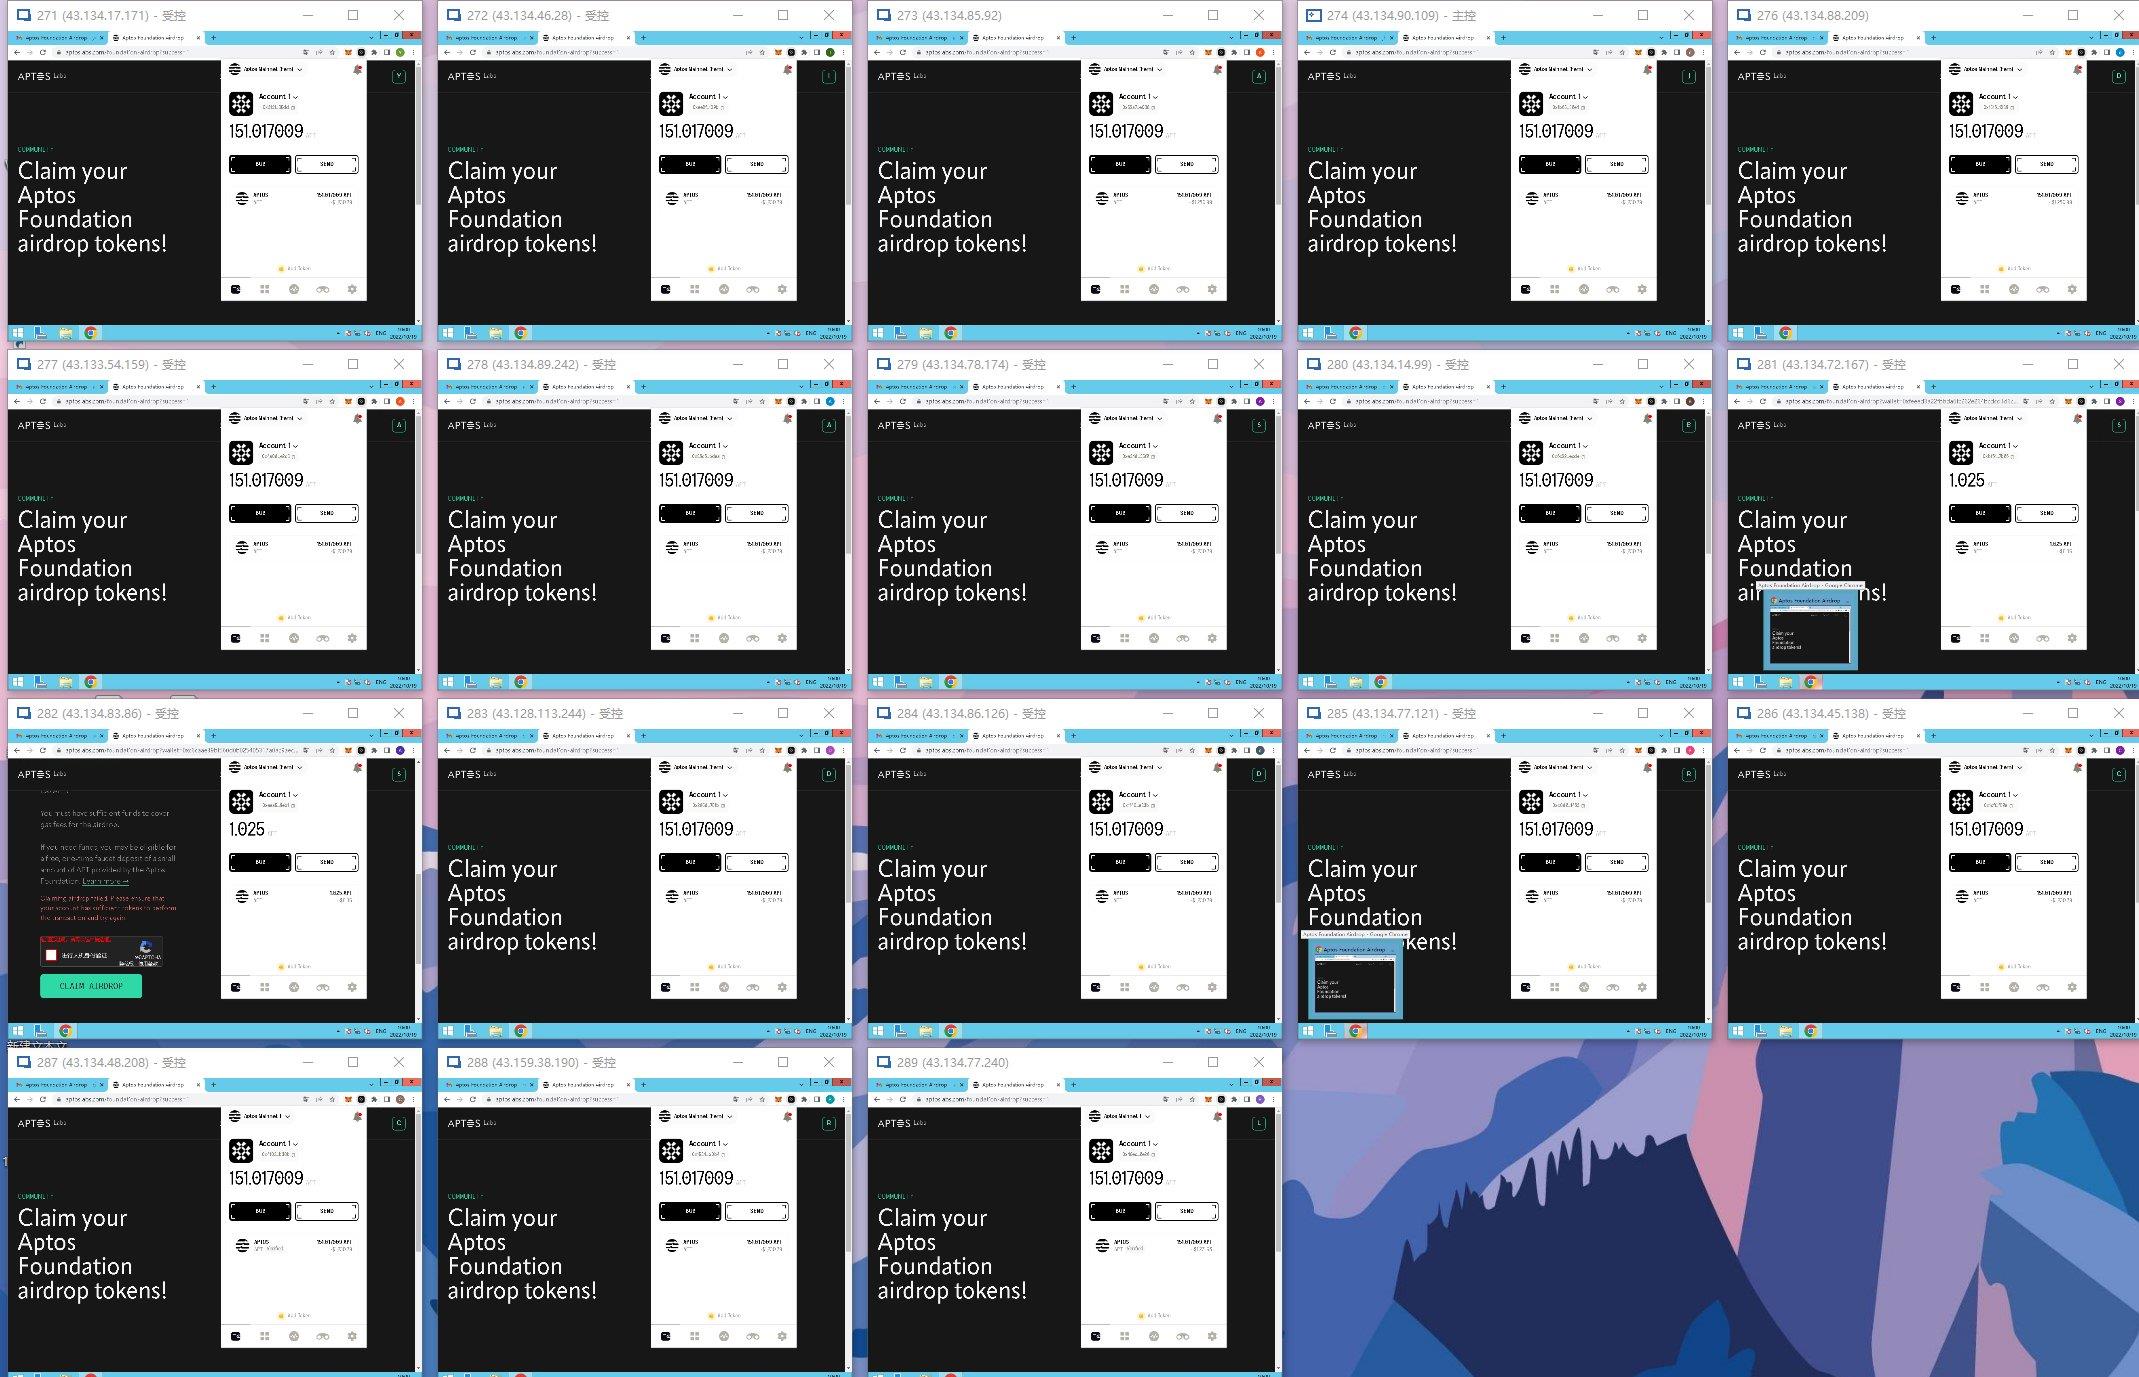The image size is (2139, 1377).
Task: Click the Windows Start button in window 289
Action: 878,1375
